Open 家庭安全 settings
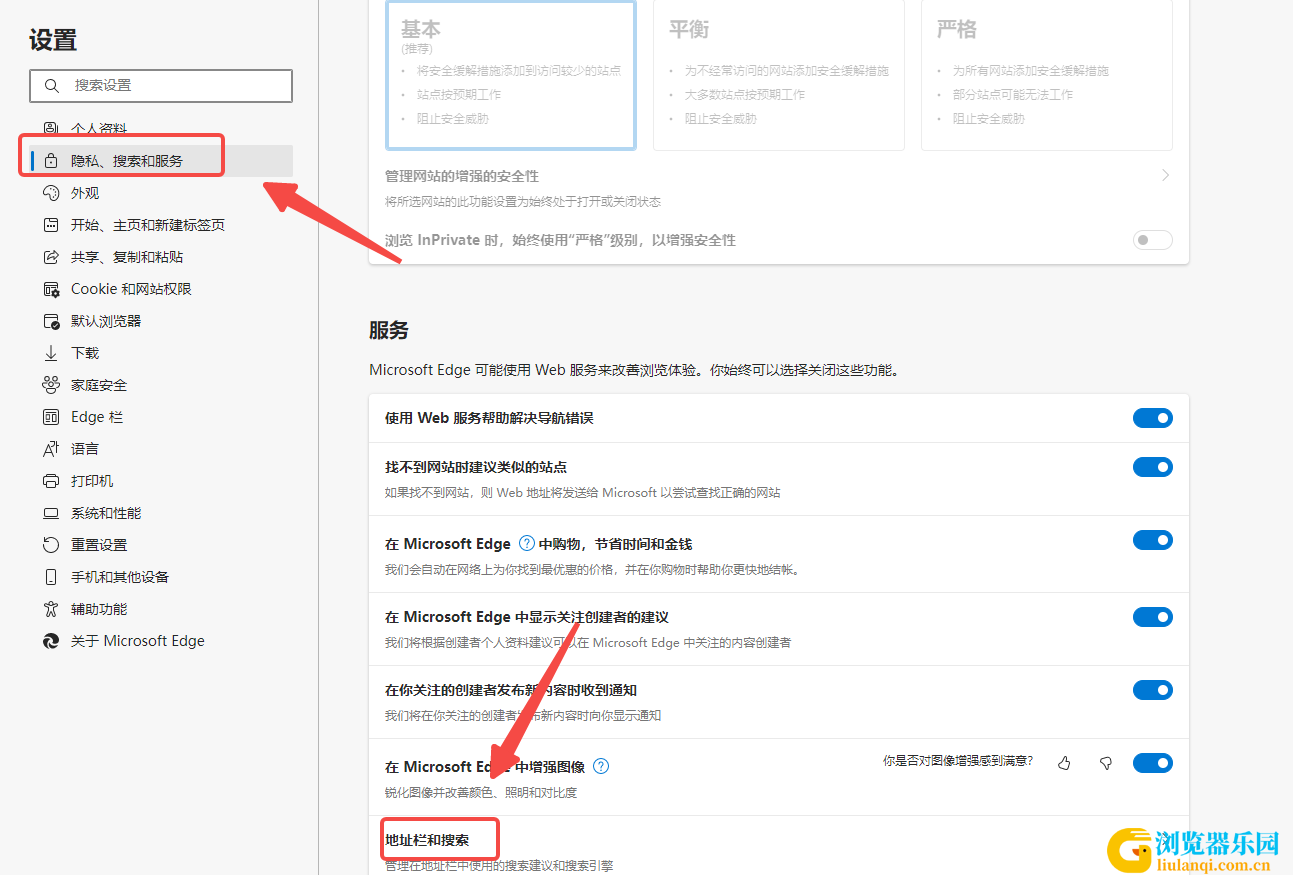The width and height of the screenshot is (1293, 875). click(161, 385)
